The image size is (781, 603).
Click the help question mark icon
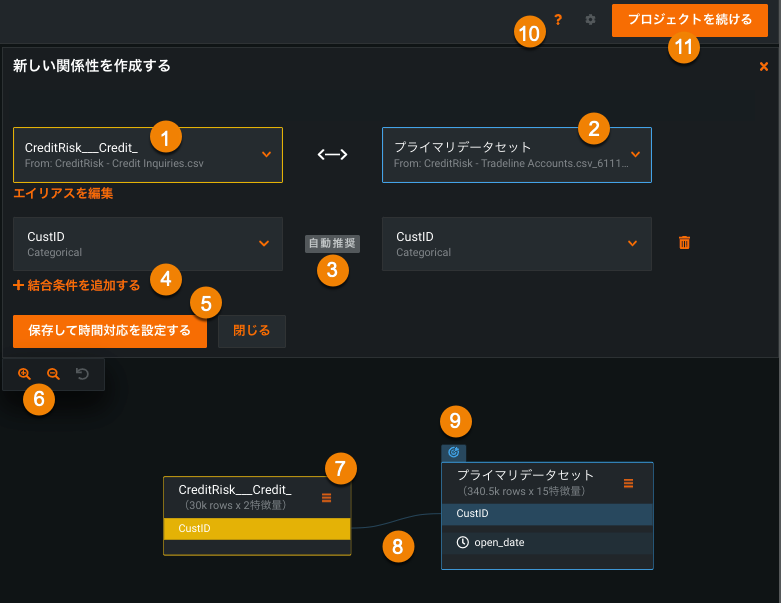pyautogui.click(x=558, y=20)
